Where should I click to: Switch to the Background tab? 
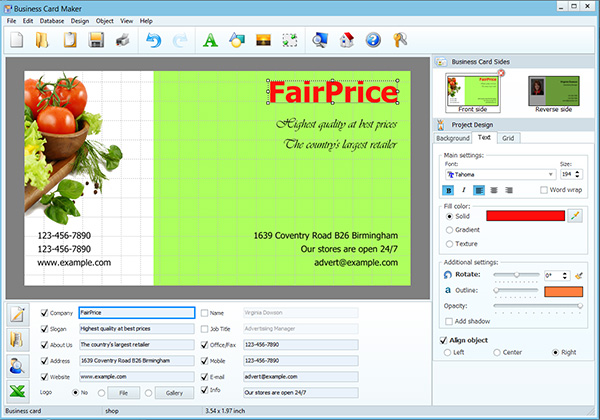453,138
